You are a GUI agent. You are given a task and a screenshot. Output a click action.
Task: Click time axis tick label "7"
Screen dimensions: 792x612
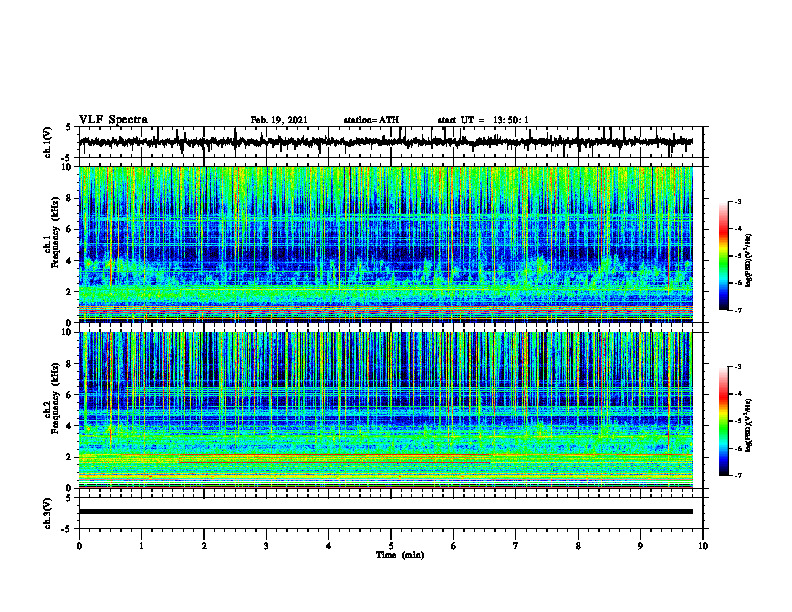516,546
